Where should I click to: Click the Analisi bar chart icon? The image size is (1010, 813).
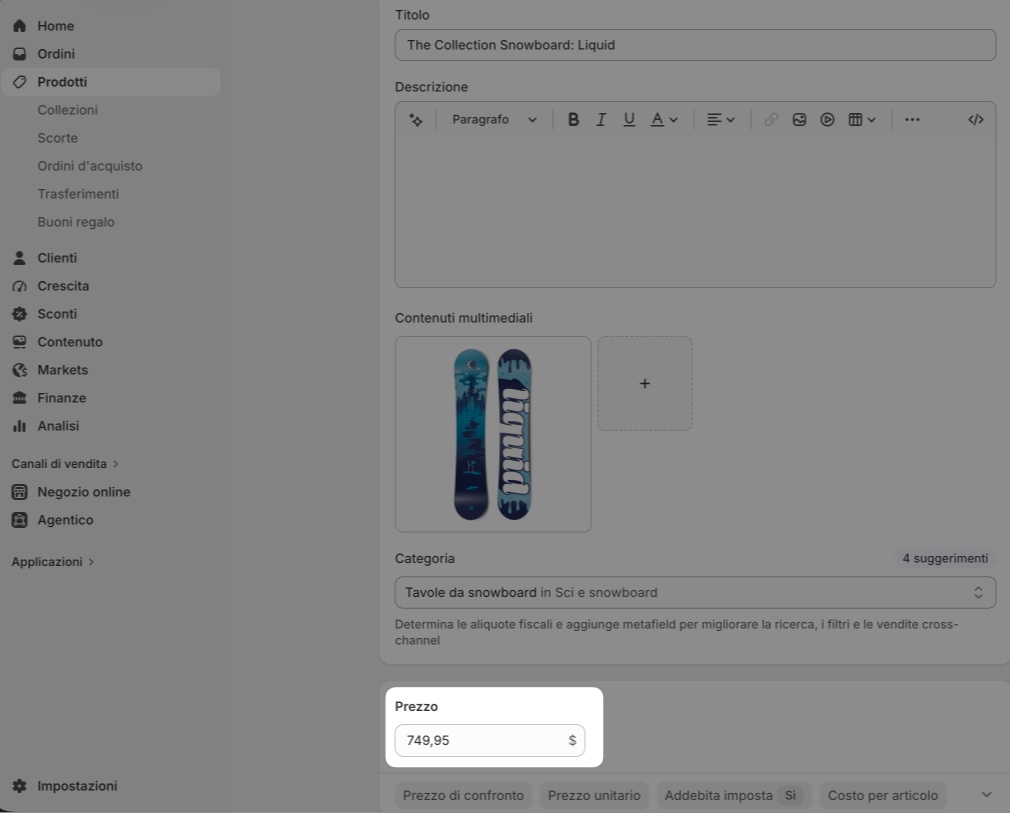coord(19,426)
